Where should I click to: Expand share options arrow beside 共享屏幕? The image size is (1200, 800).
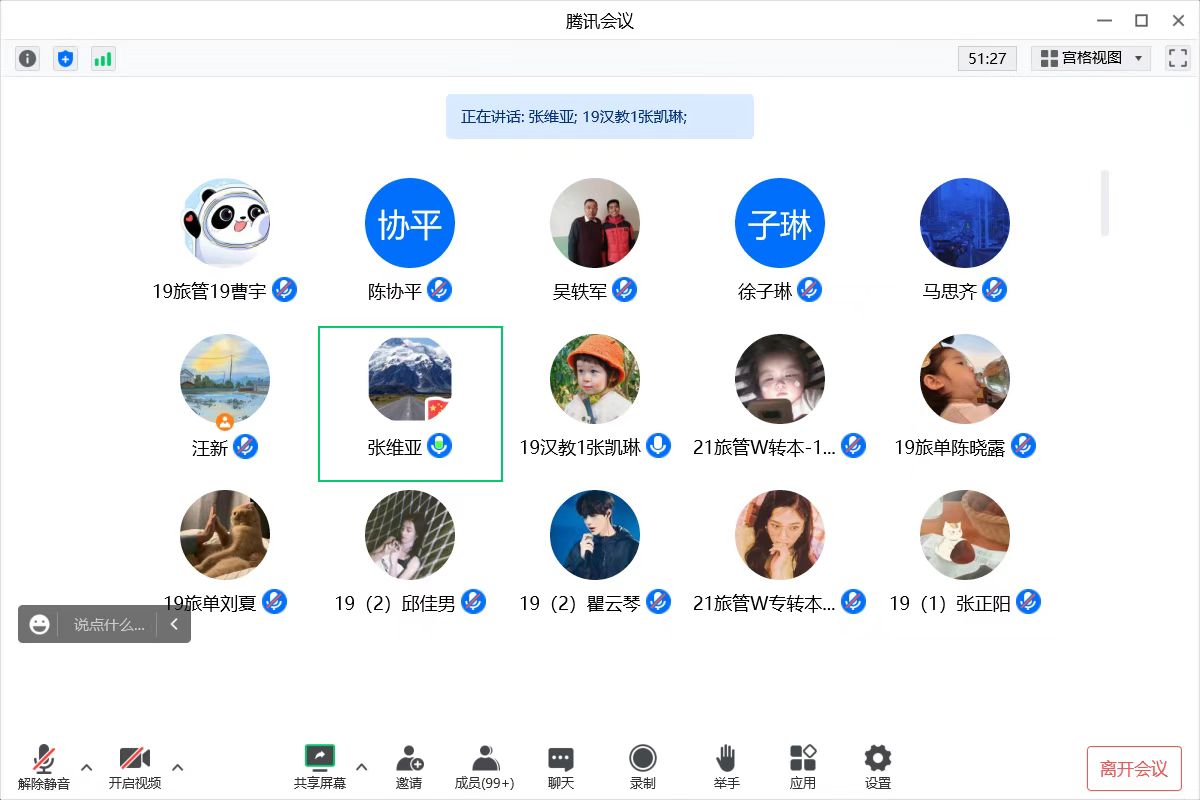(x=362, y=767)
